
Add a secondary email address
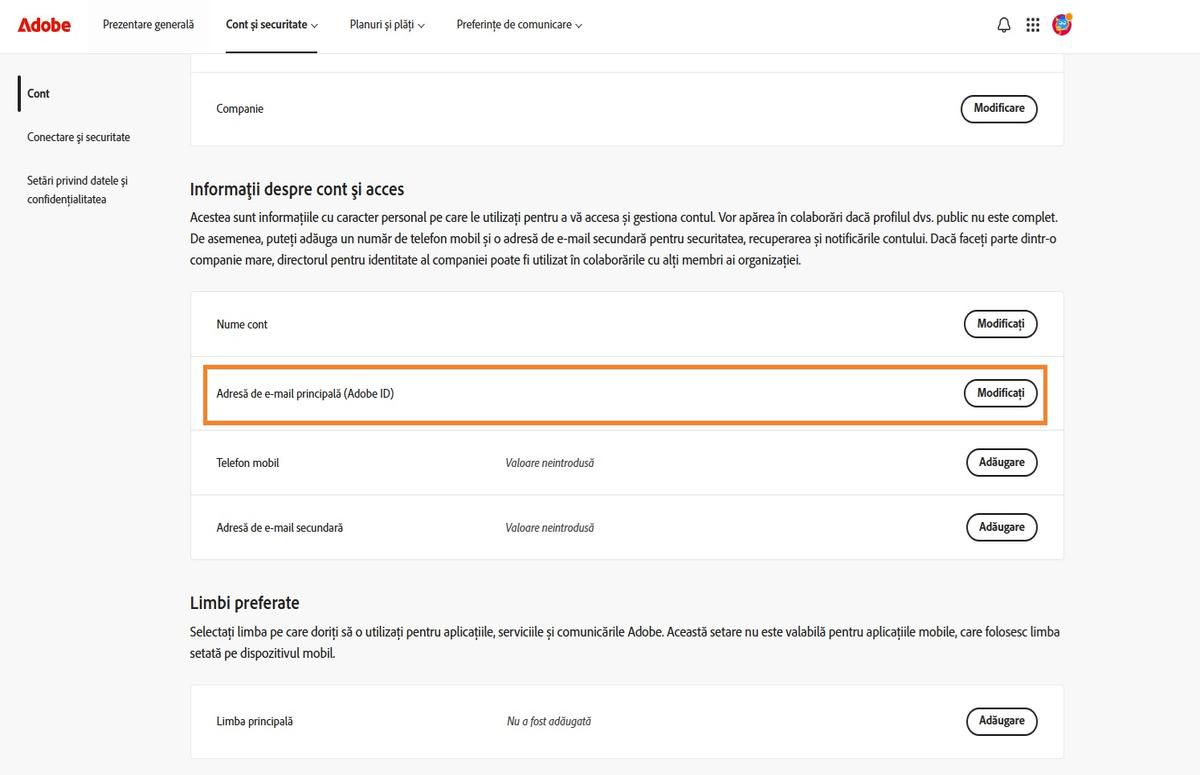tap(1001, 527)
